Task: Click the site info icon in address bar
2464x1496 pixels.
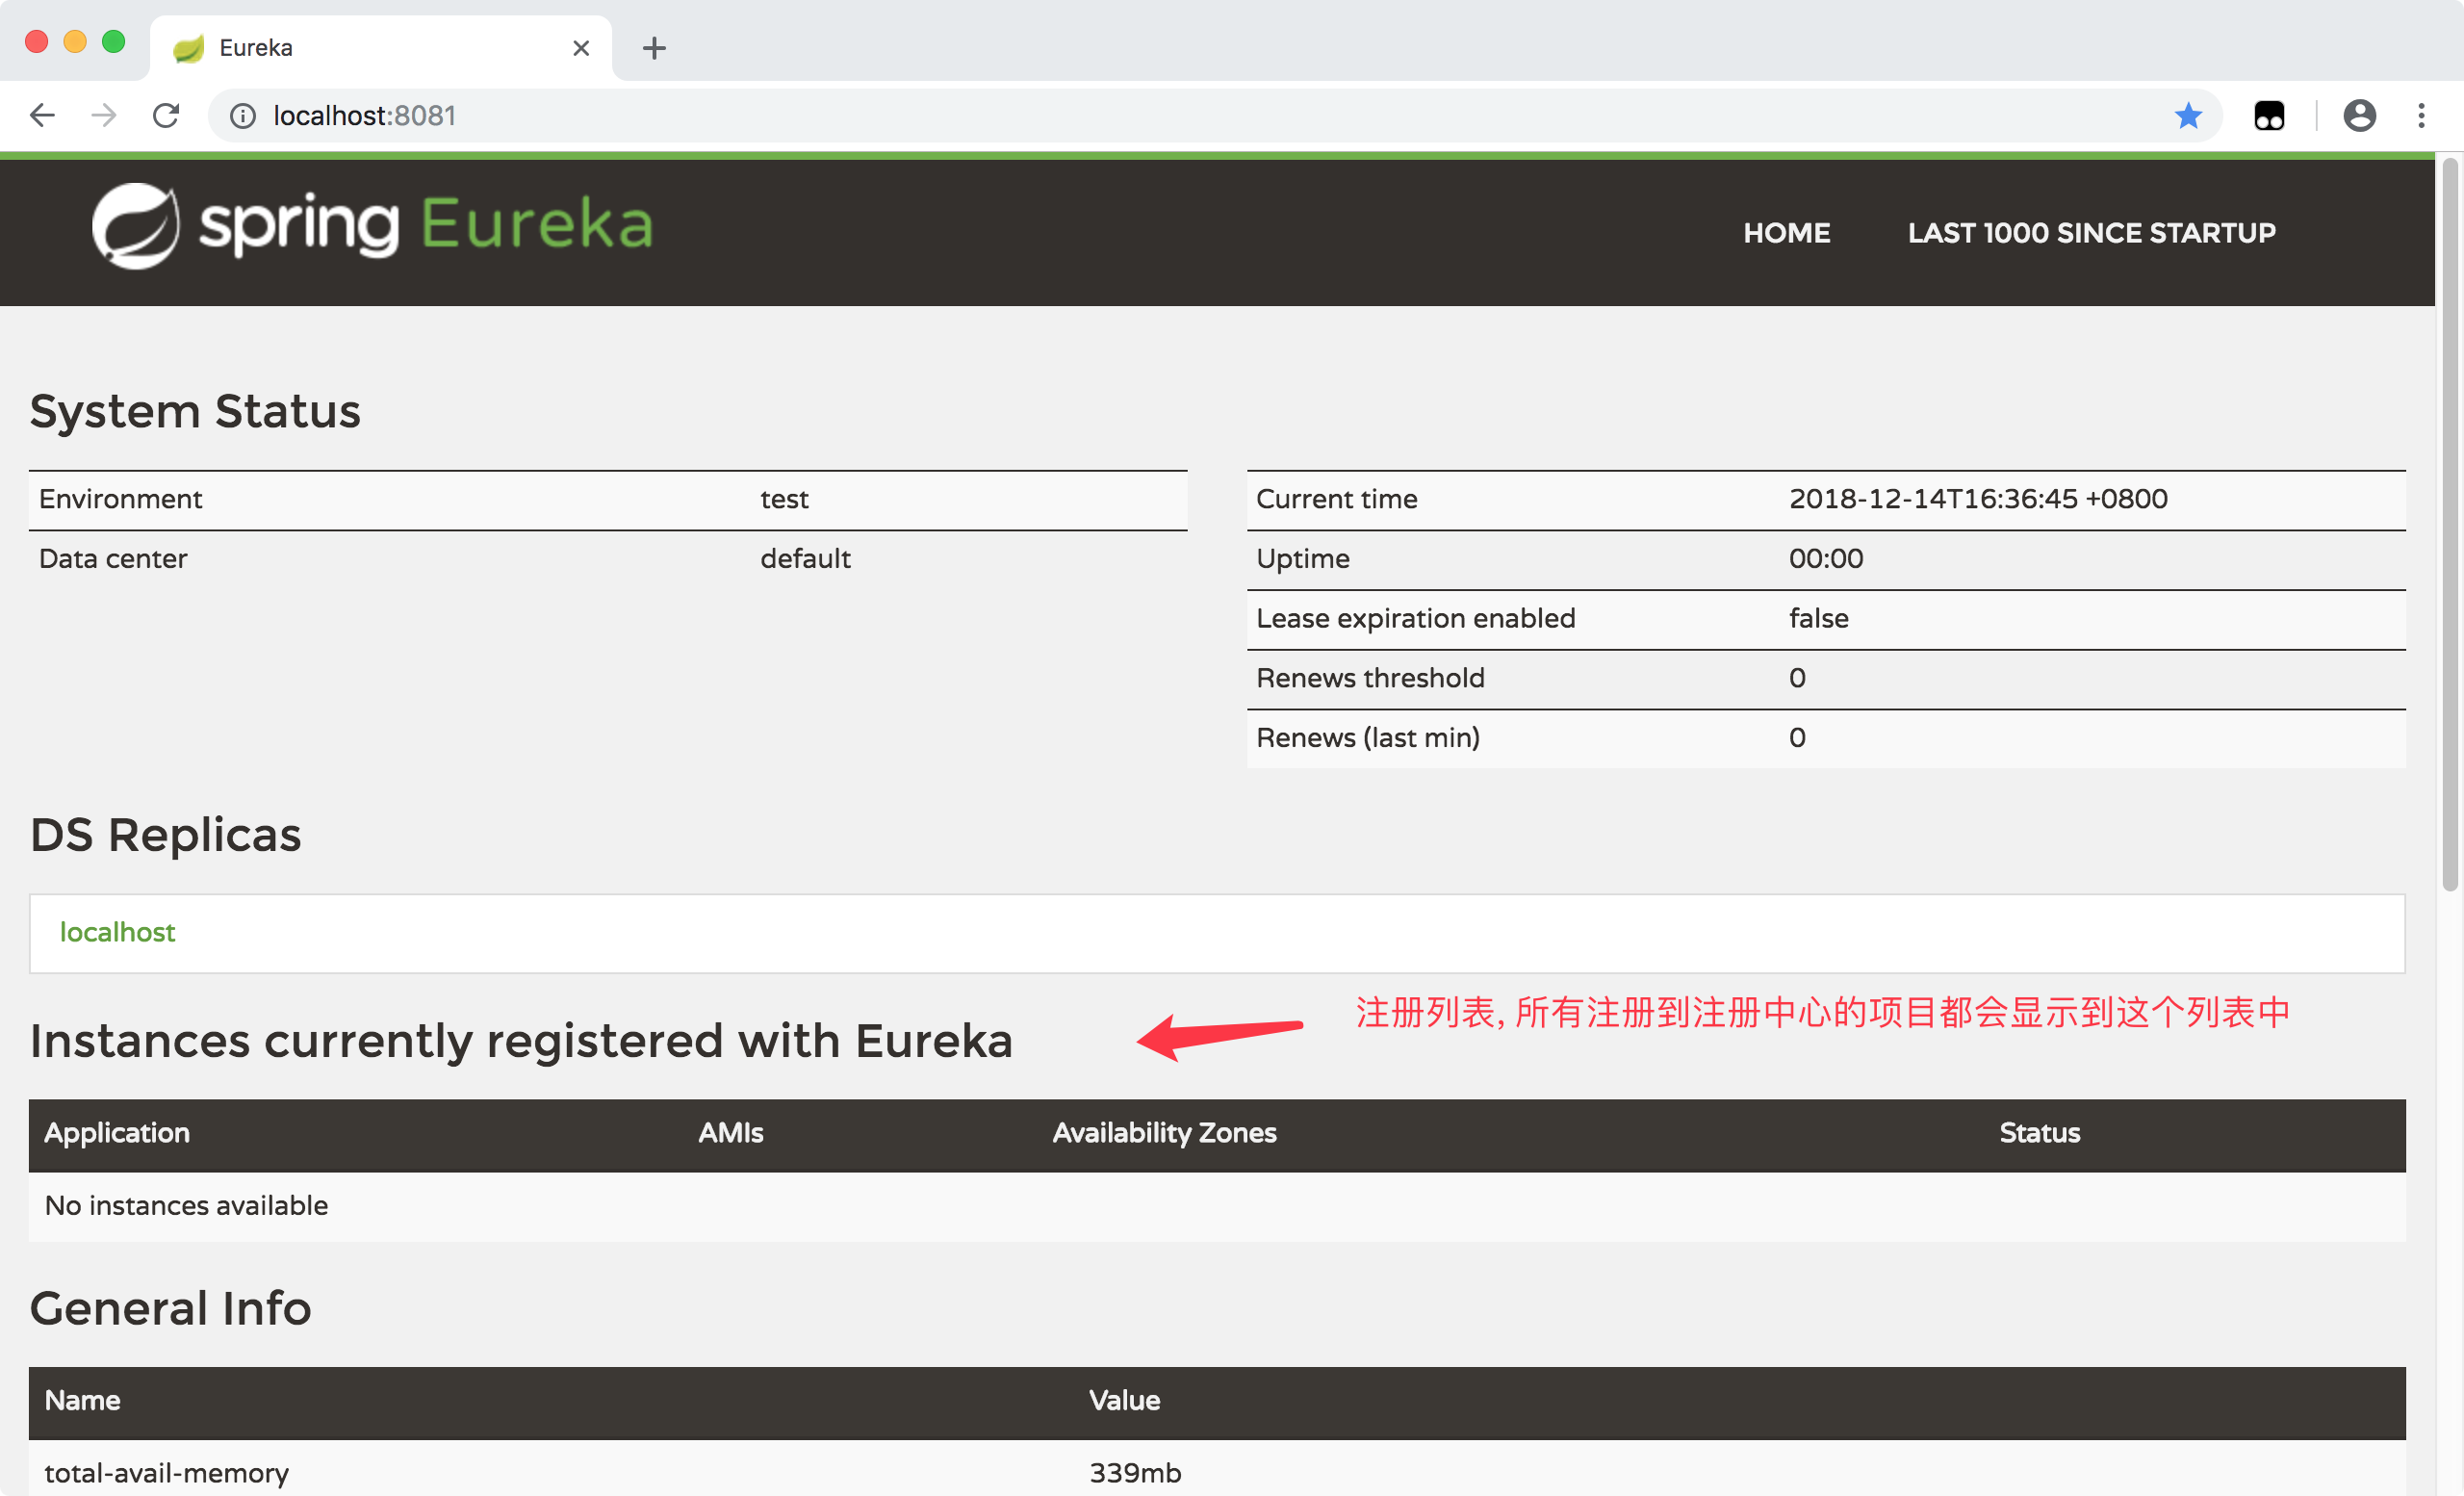Action: [x=242, y=116]
